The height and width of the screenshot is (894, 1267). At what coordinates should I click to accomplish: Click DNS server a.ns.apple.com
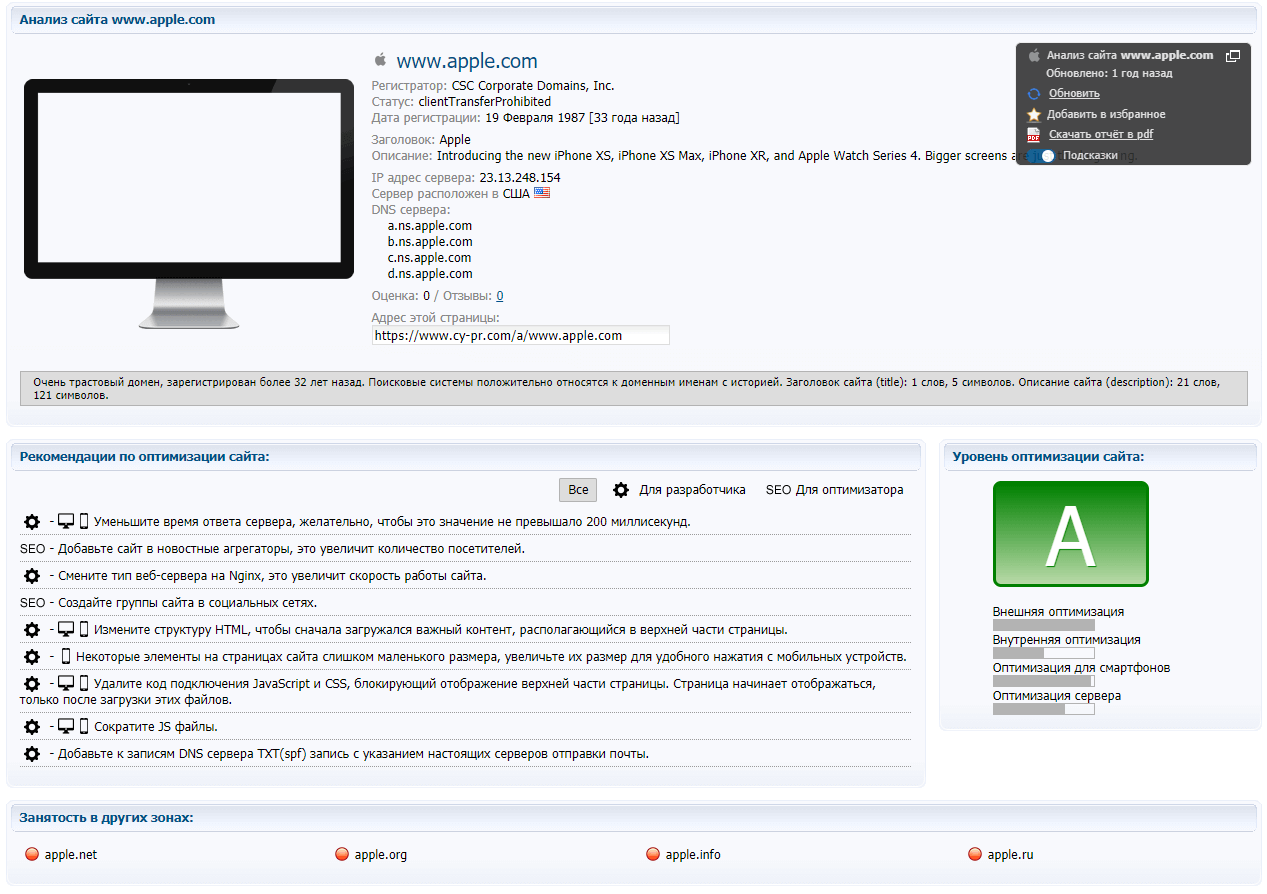[430, 226]
